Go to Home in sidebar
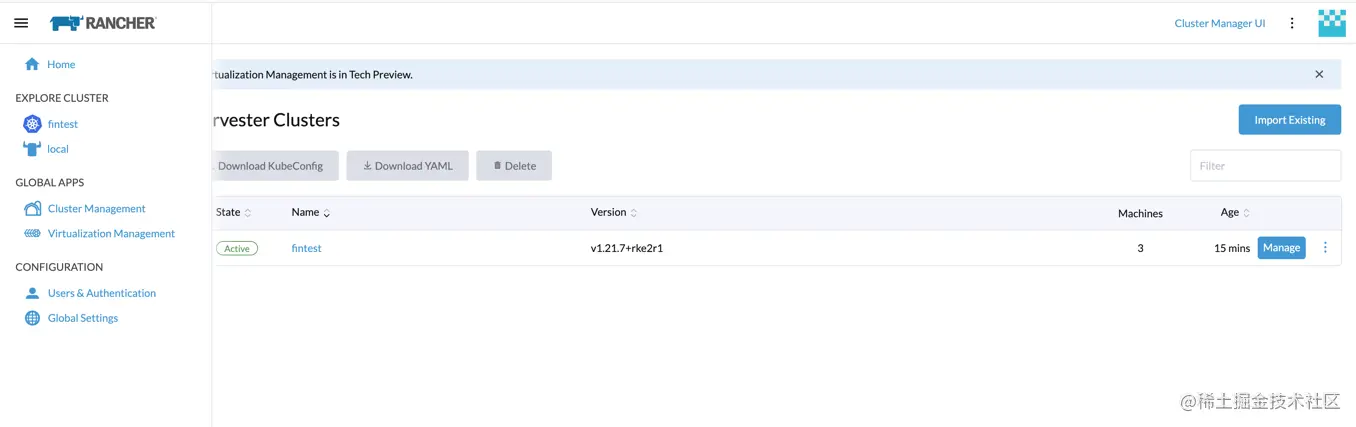This screenshot has width=1356, height=427. click(x=61, y=64)
